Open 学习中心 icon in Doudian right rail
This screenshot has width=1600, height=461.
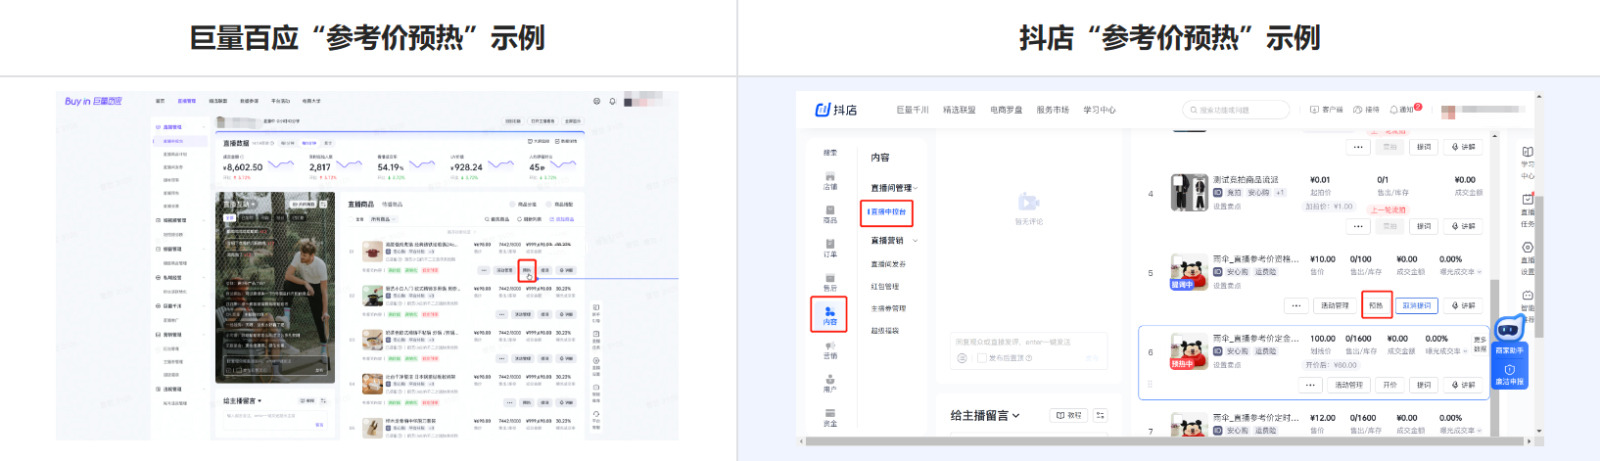click(1528, 152)
